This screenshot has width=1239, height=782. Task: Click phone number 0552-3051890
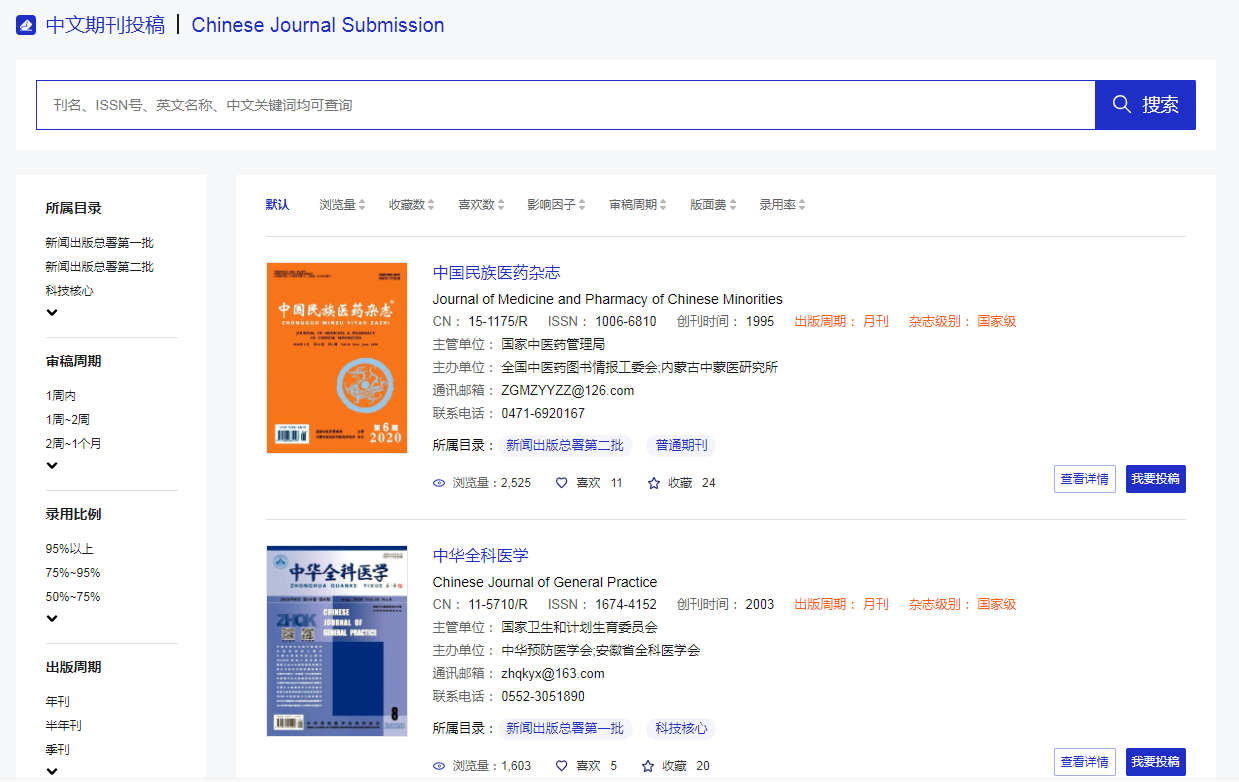point(543,697)
